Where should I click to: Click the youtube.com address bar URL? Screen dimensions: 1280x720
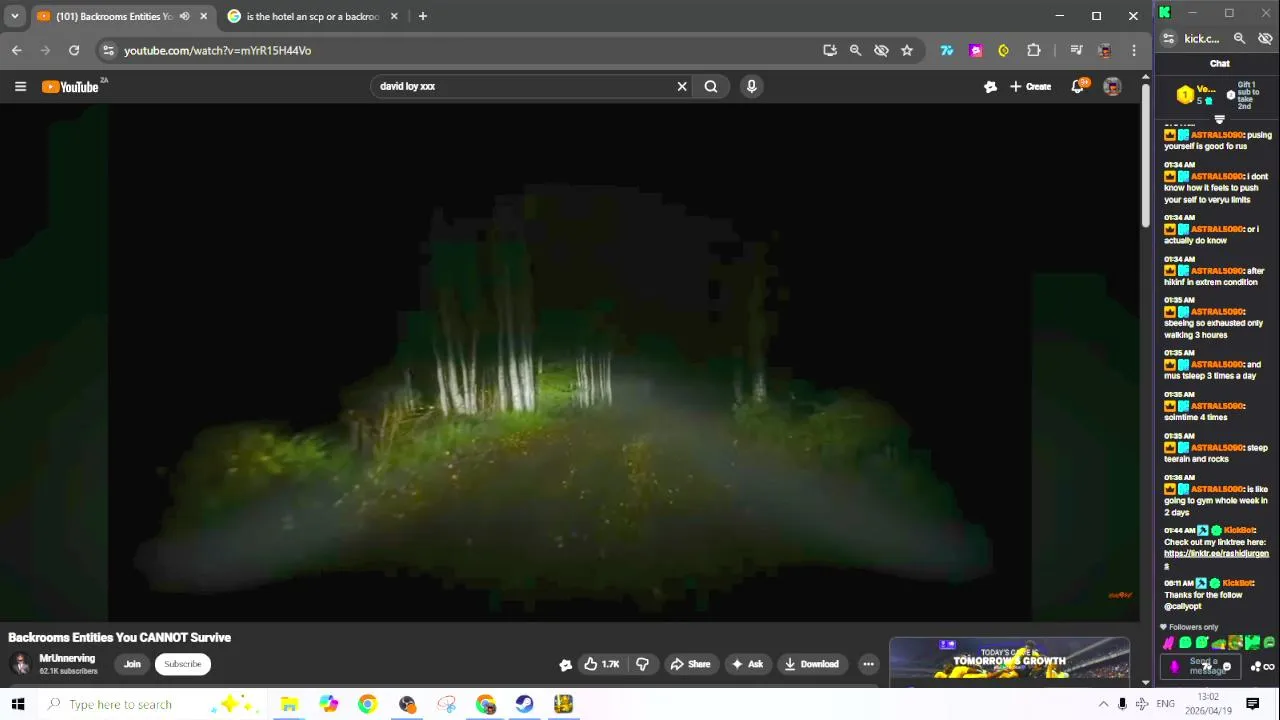pyautogui.click(x=217, y=50)
